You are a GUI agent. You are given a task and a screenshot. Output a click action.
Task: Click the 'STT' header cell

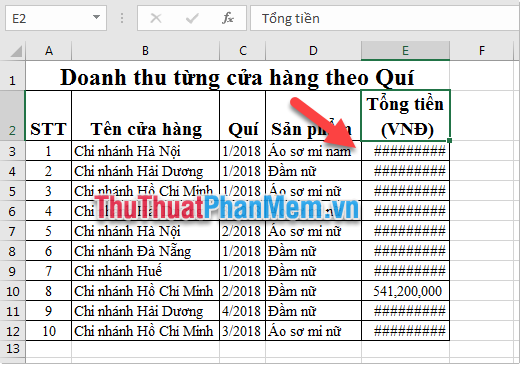click(x=49, y=115)
